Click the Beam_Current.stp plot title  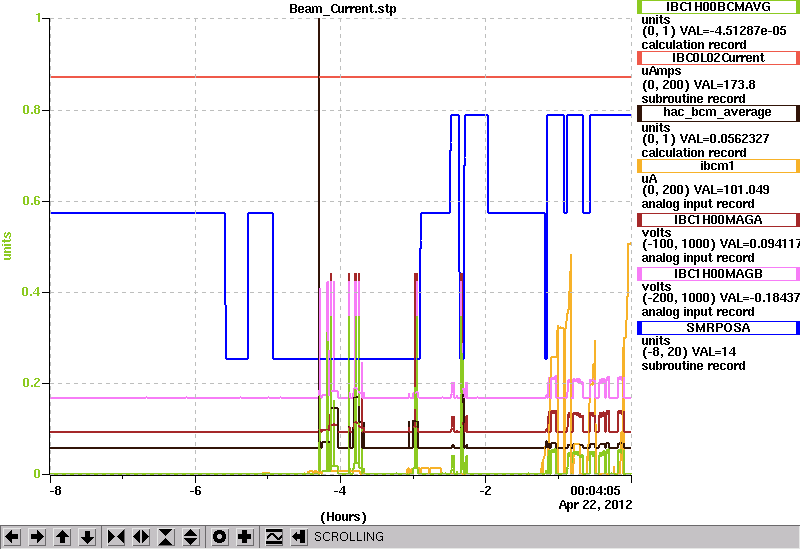342,9
